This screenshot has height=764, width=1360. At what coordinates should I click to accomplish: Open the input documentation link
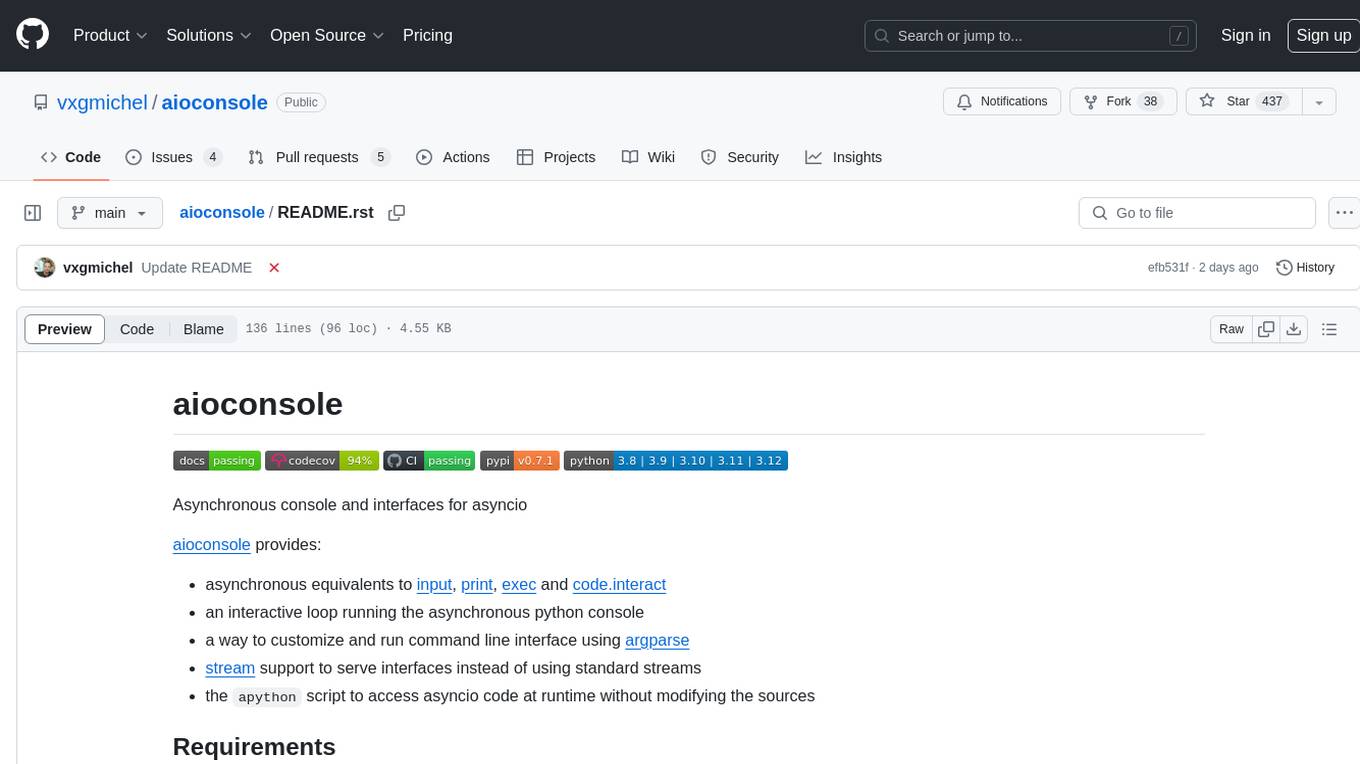pyautogui.click(x=435, y=585)
